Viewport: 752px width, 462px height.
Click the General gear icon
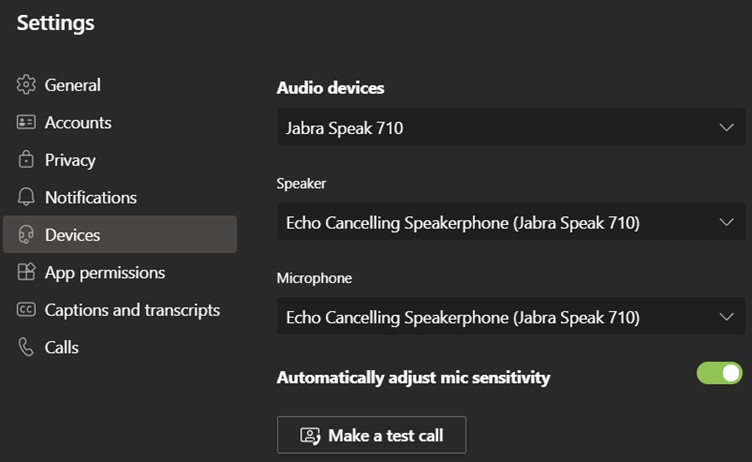[x=26, y=85]
